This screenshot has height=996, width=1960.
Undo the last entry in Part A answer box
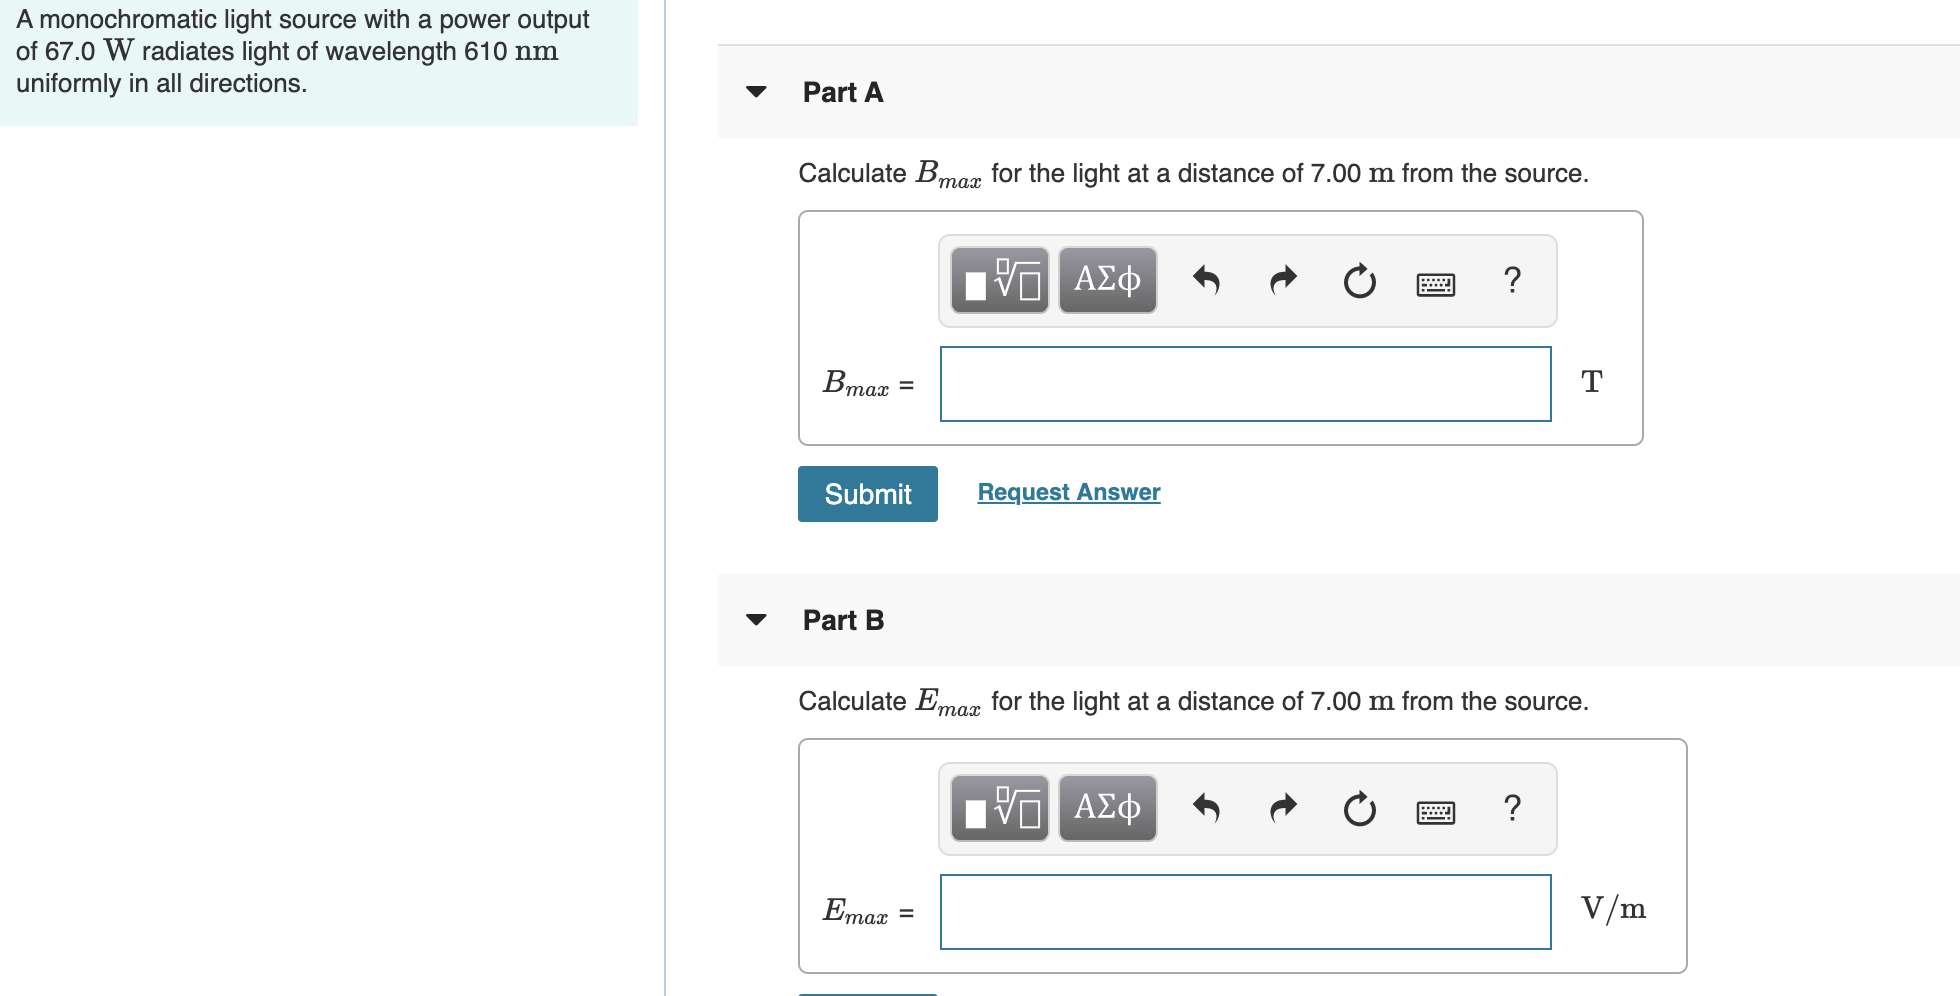[1205, 281]
